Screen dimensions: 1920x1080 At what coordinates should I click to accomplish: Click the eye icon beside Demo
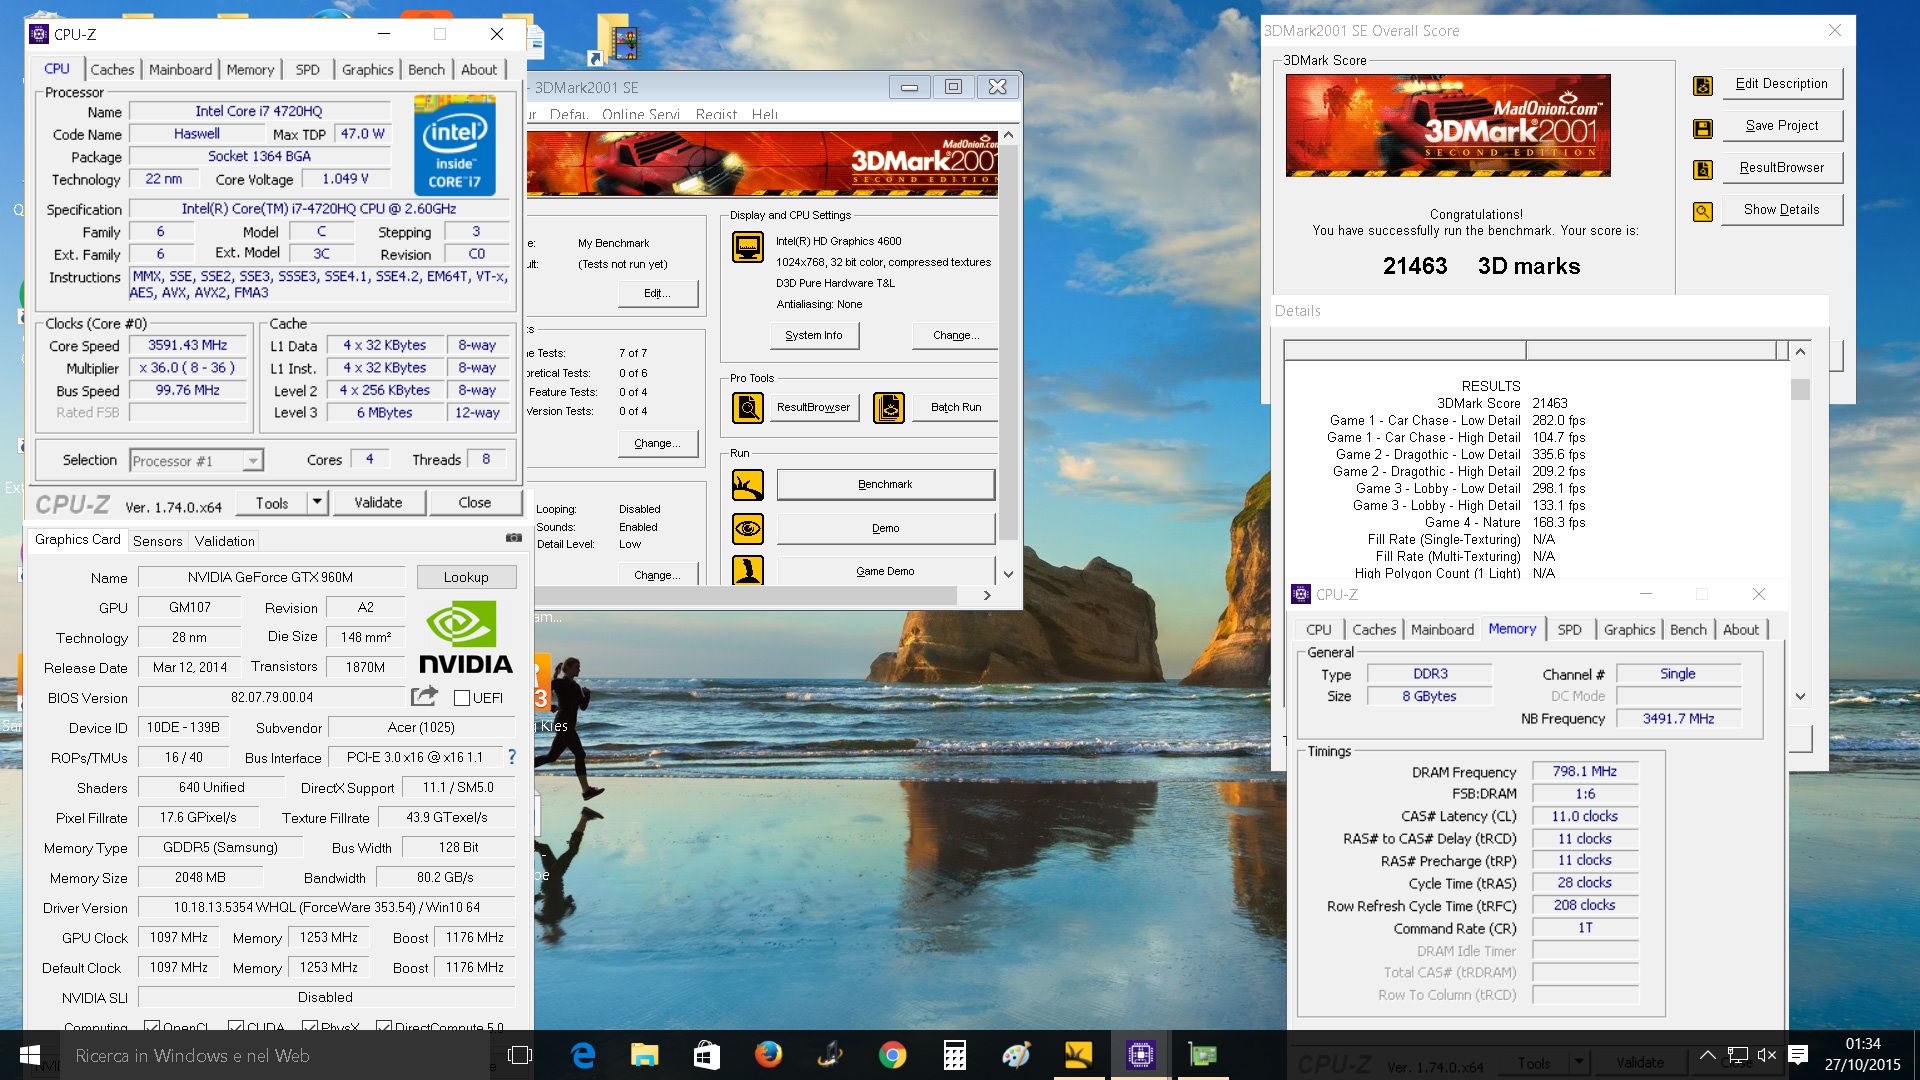tap(748, 528)
